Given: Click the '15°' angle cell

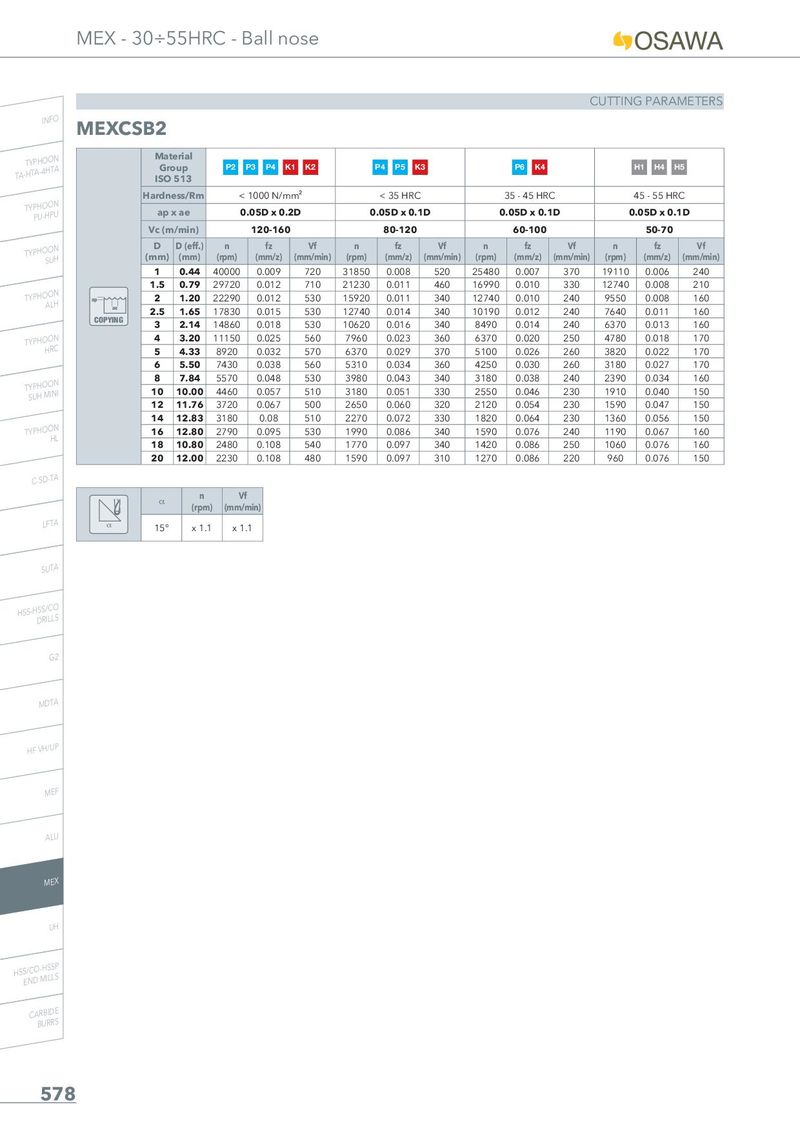Looking at the screenshot, I should 162,528.
